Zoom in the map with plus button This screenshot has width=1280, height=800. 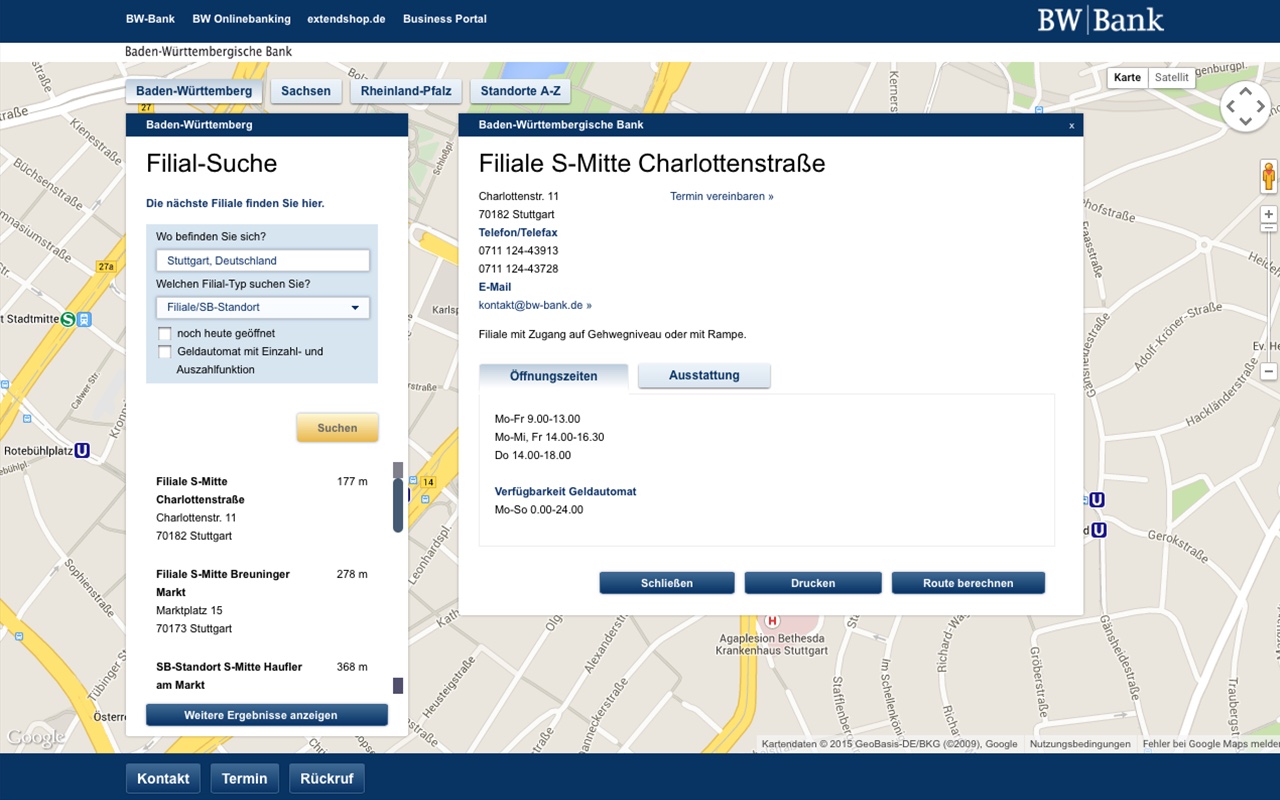coord(1269,214)
